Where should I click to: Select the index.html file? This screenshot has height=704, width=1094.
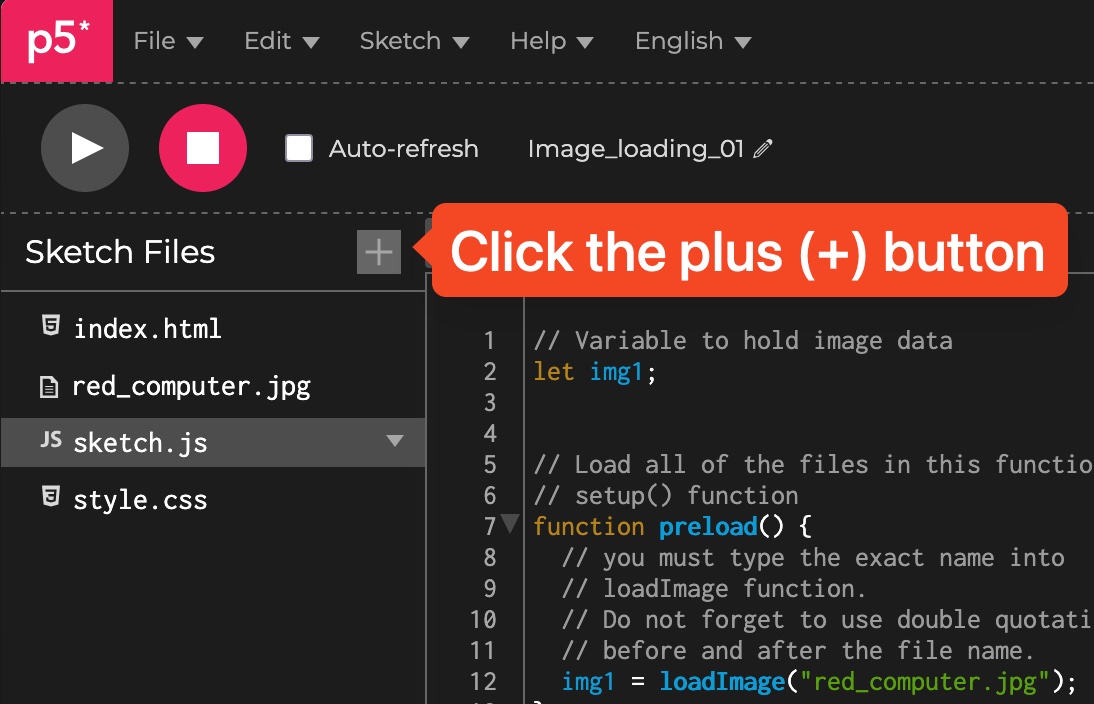(x=147, y=328)
